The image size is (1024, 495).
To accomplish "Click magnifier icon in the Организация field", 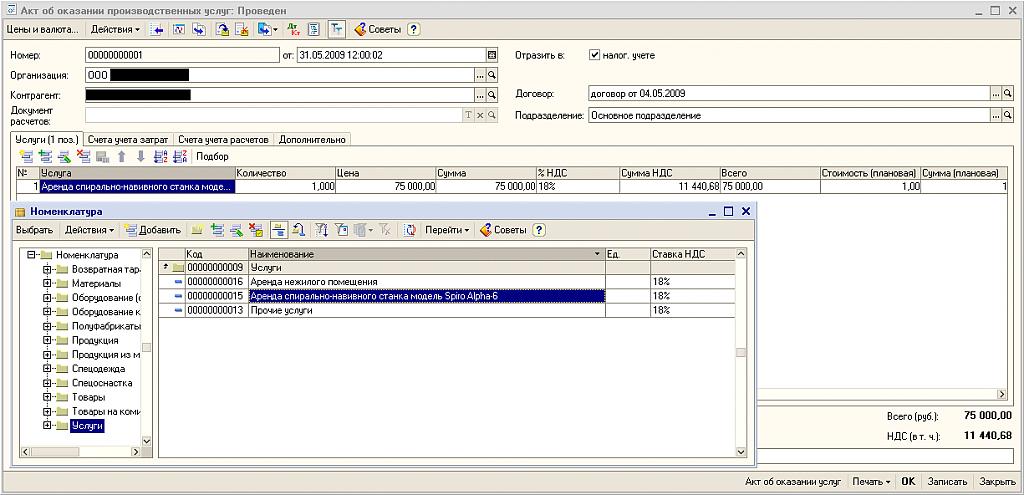I will [x=491, y=75].
